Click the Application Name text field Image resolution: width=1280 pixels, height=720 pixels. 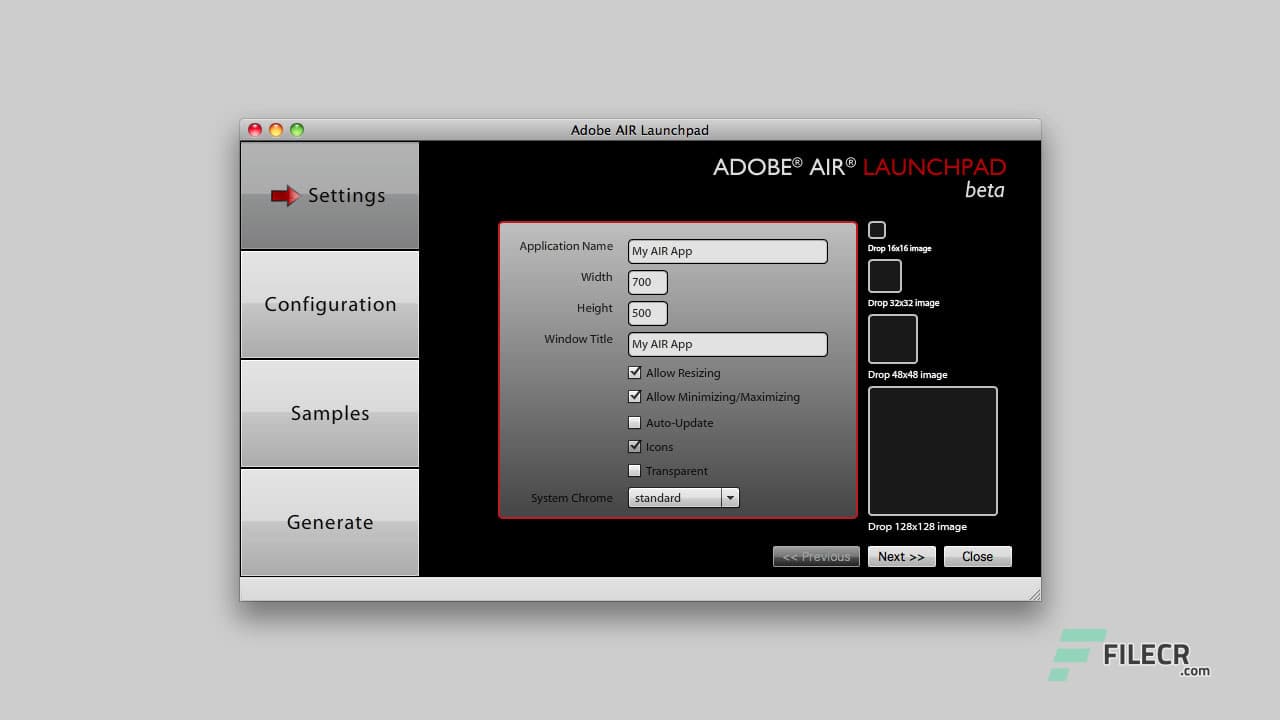pyautogui.click(x=727, y=251)
